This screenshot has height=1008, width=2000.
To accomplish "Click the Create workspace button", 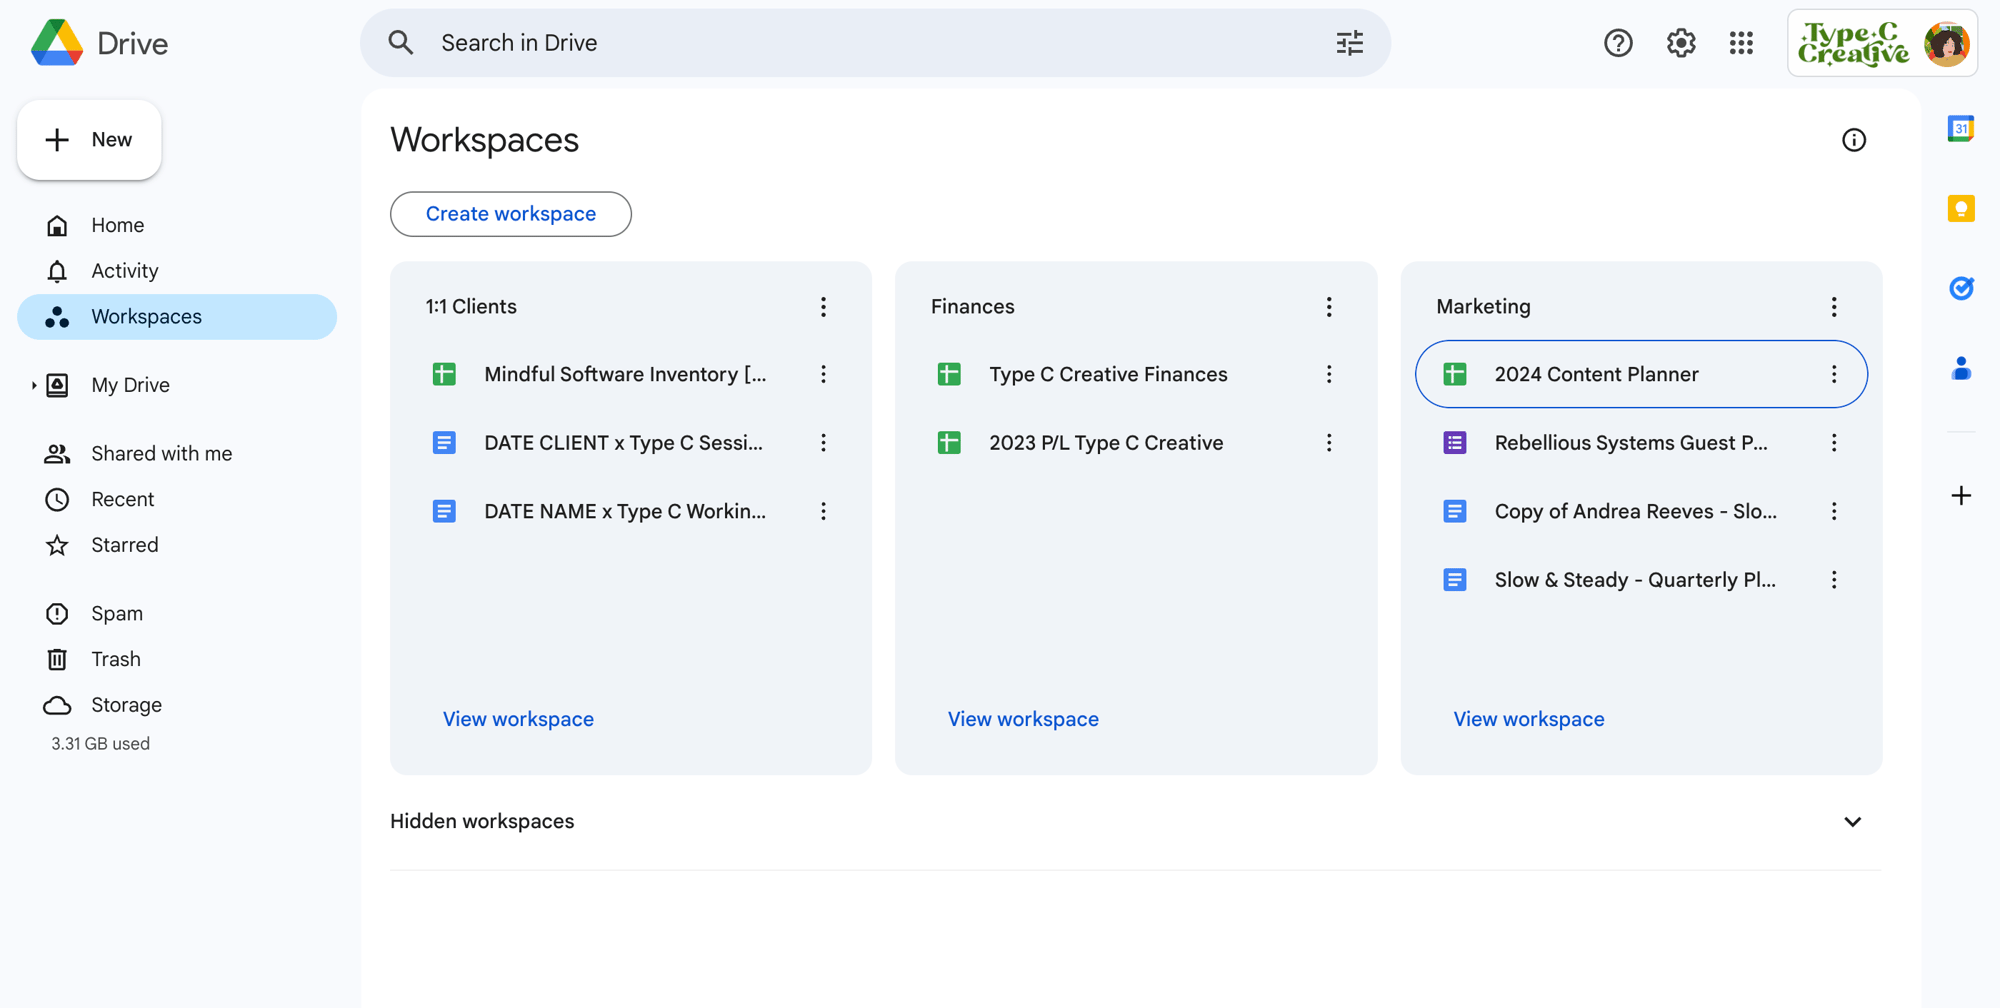I will pyautogui.click(x=510, y=214).
